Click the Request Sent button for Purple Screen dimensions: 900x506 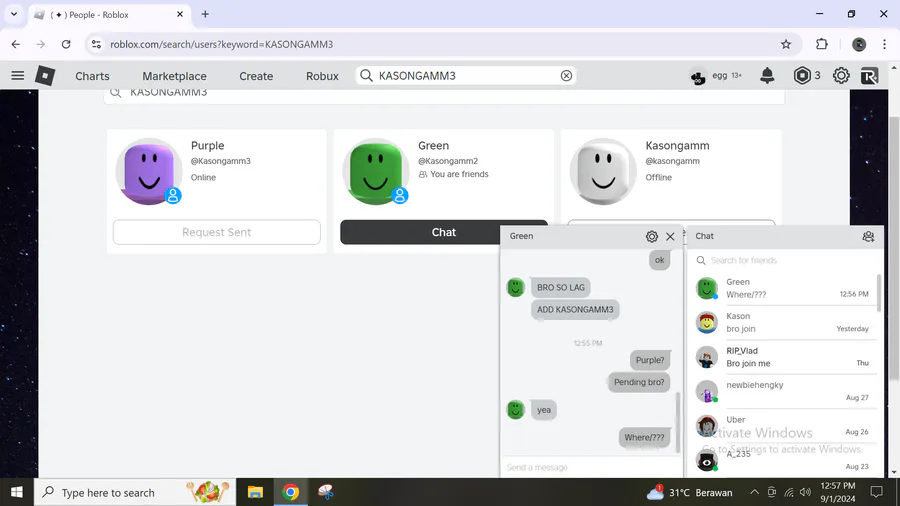[216, 232]
